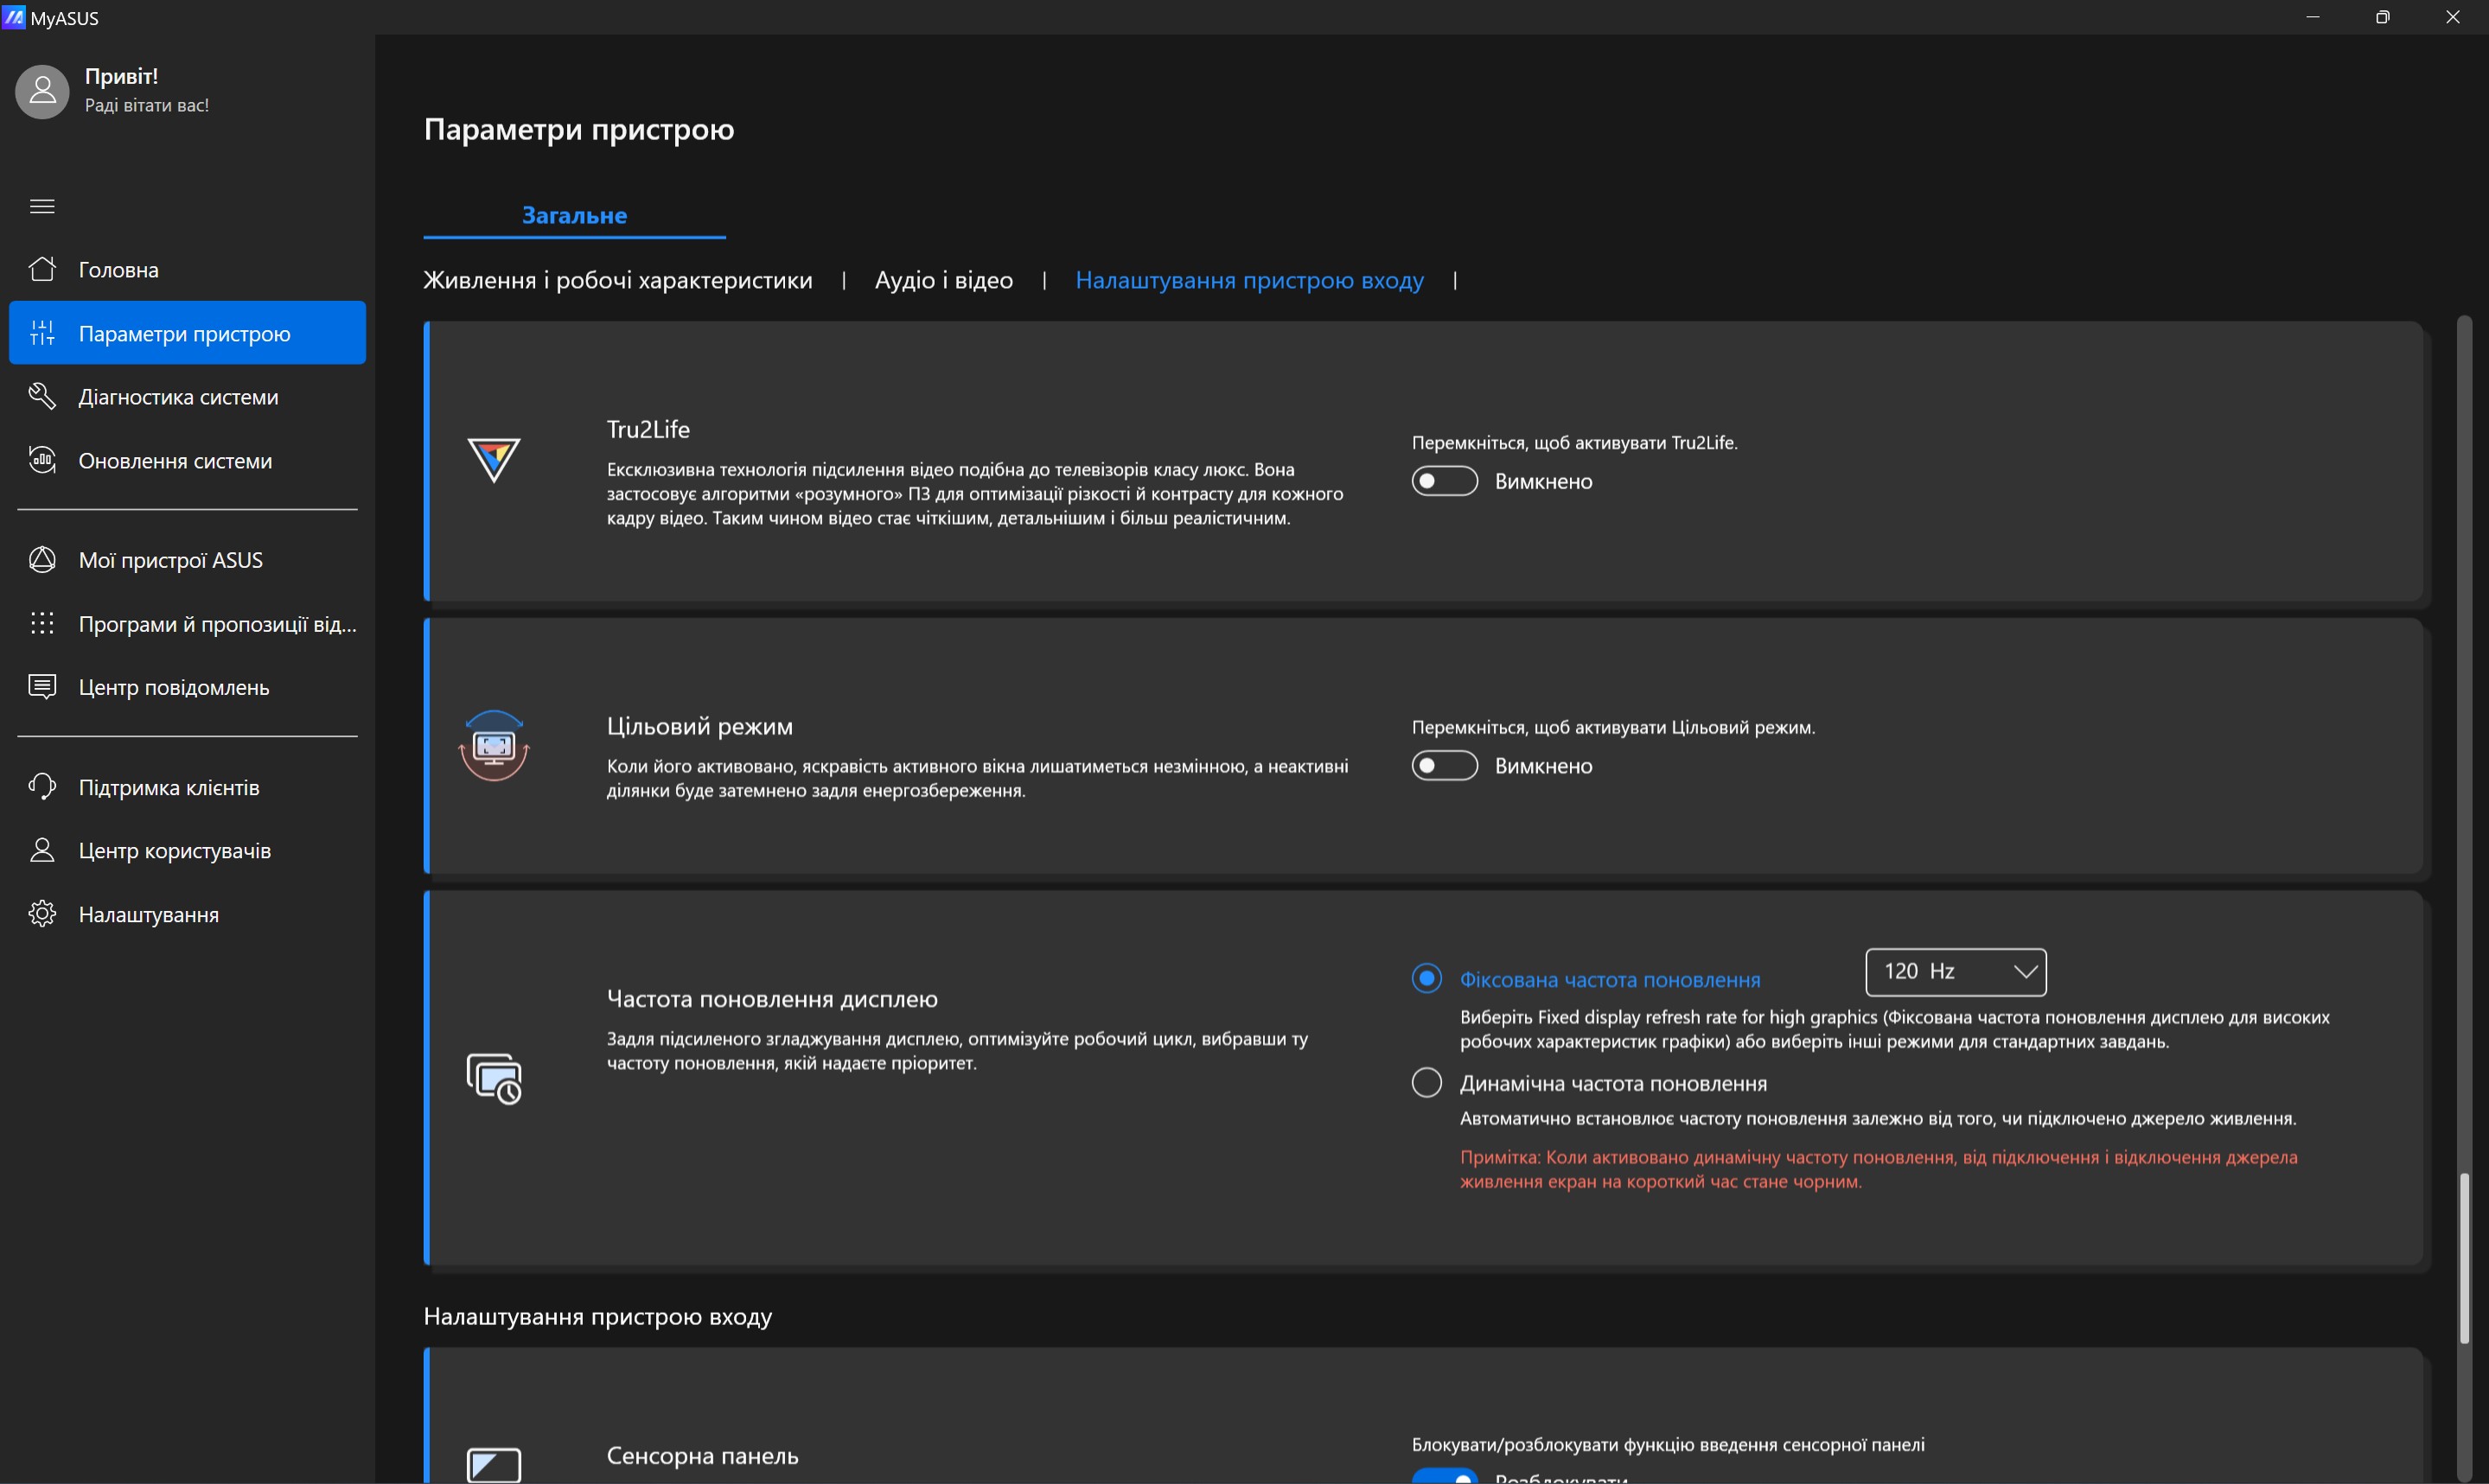The width and height of the screenshot is (2489, 1484).
Task: Click the vertical scrollbar thumb
Action: [x=2464, y=1258]
